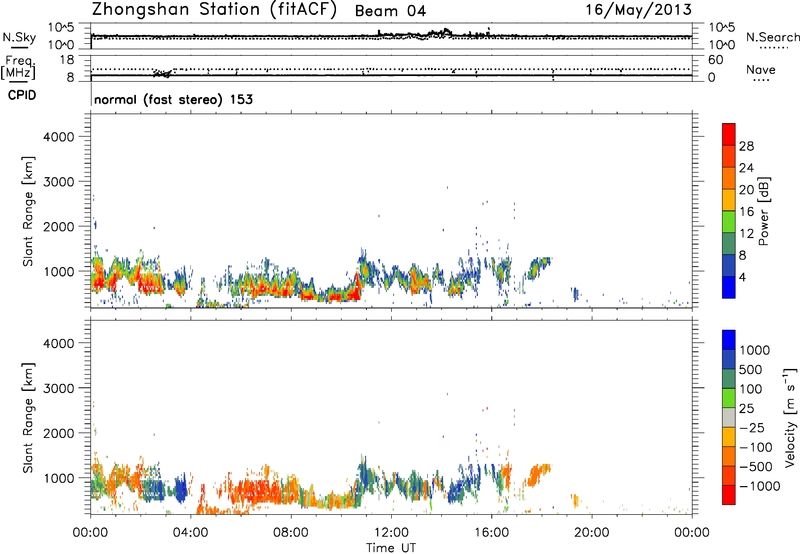Click the '-25' velocity colorbar value
Image resolution: width=800 pixels, height=554 pixels.
click(x=752, y=428)
